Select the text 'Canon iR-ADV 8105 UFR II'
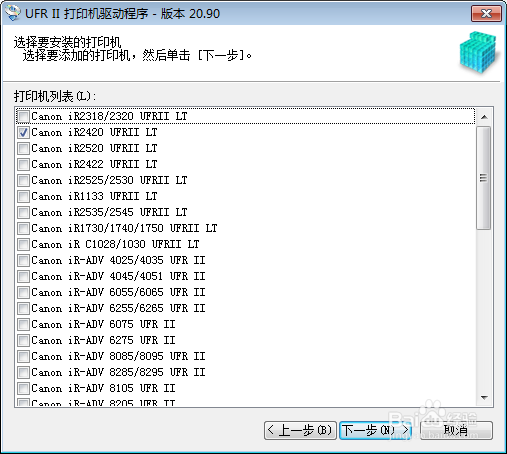 click(103, 388)
